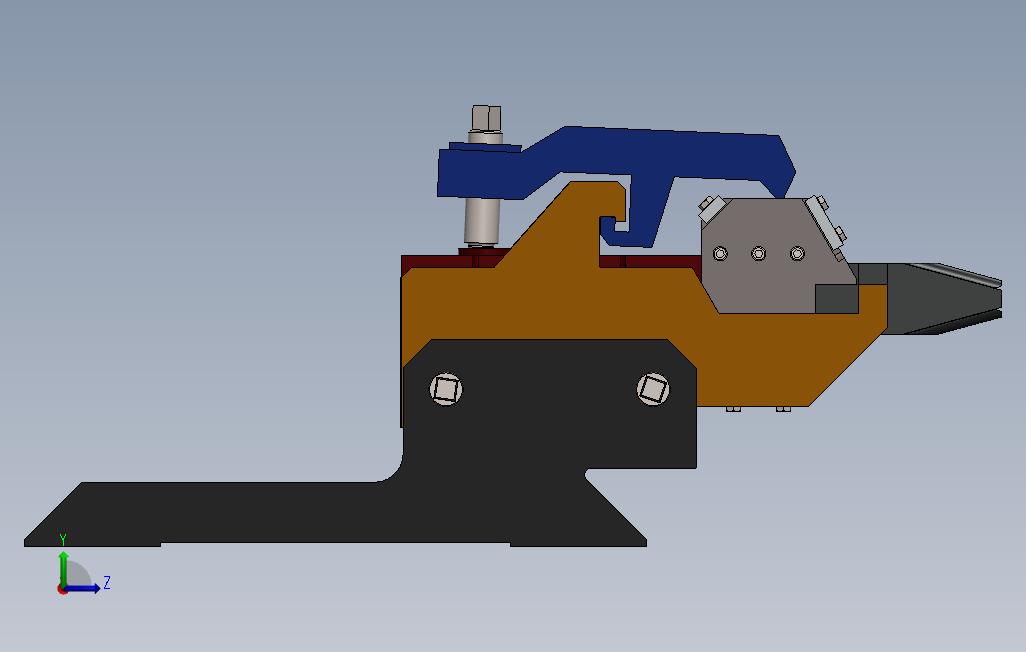This screenshot has height=652, width=1026.
Task: Click the red origin ball of the triad
Action: (x=62, y=590)
